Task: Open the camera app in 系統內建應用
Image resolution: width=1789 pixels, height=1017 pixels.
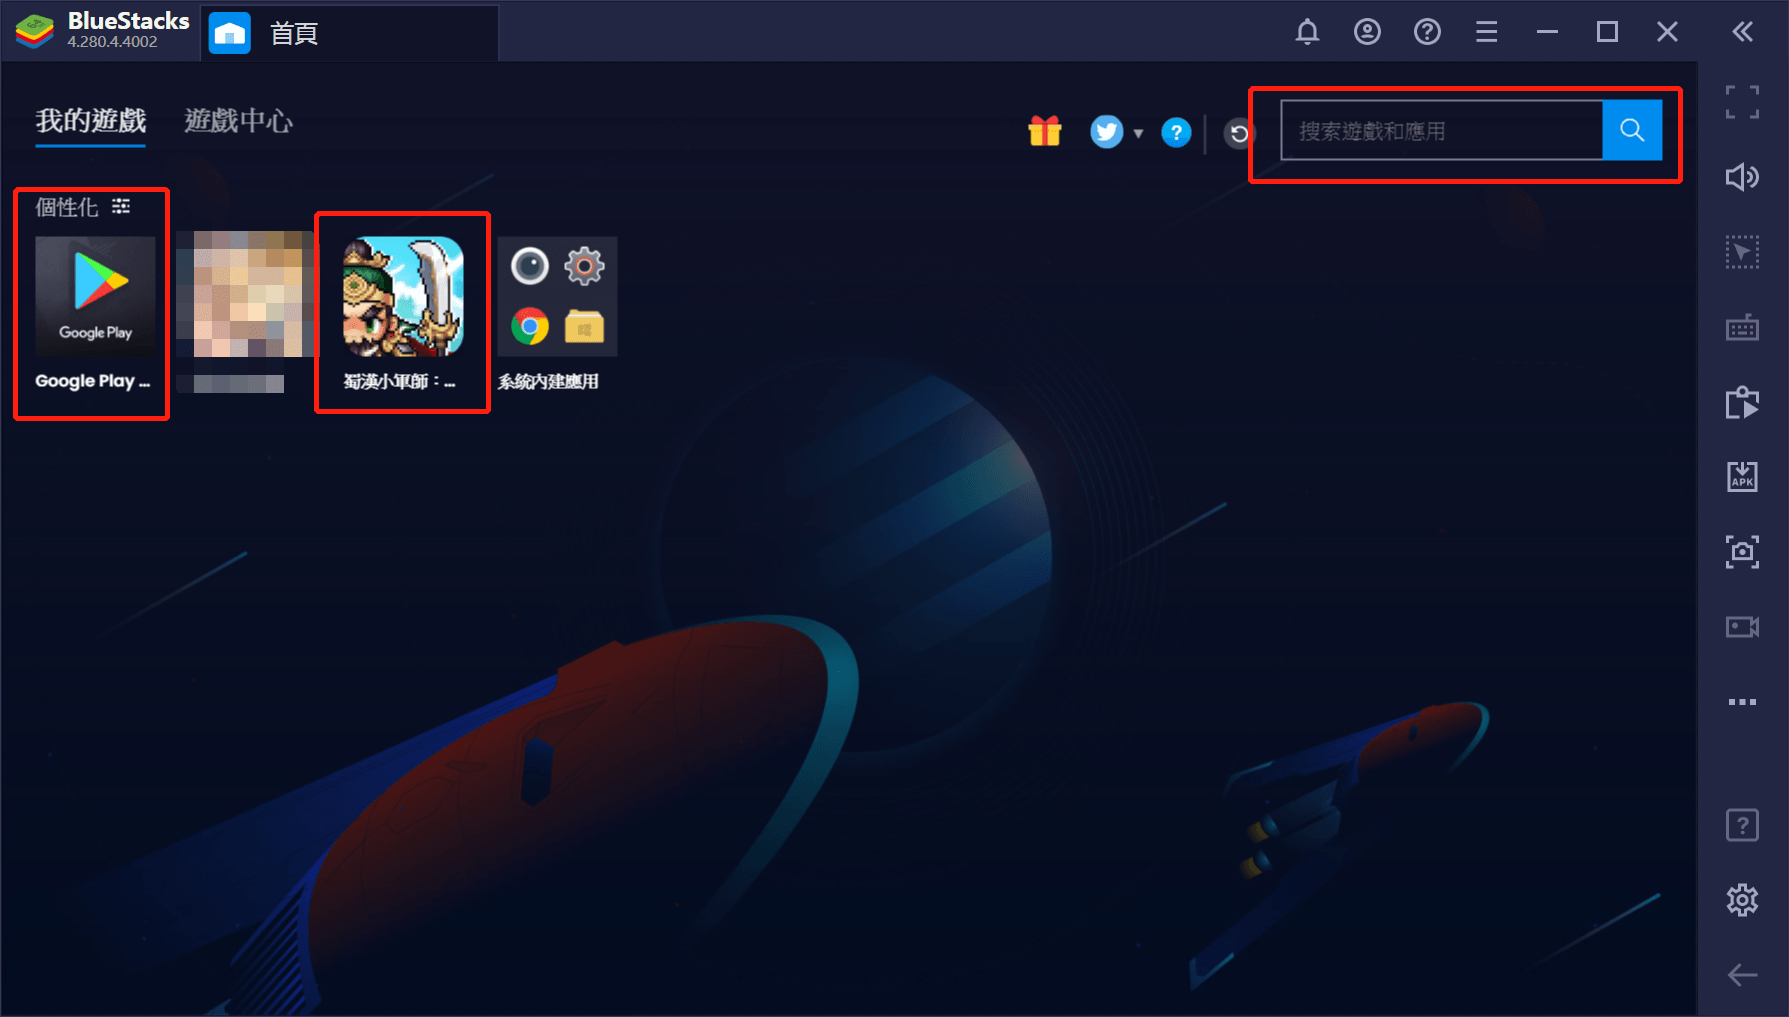Action: click(530, 266)
